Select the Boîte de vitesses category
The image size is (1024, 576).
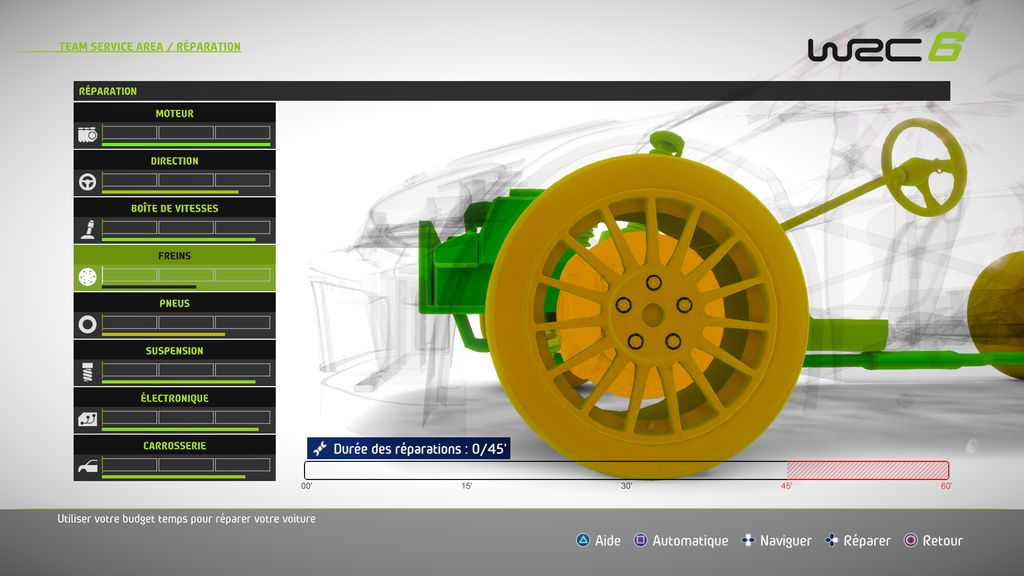174,220
